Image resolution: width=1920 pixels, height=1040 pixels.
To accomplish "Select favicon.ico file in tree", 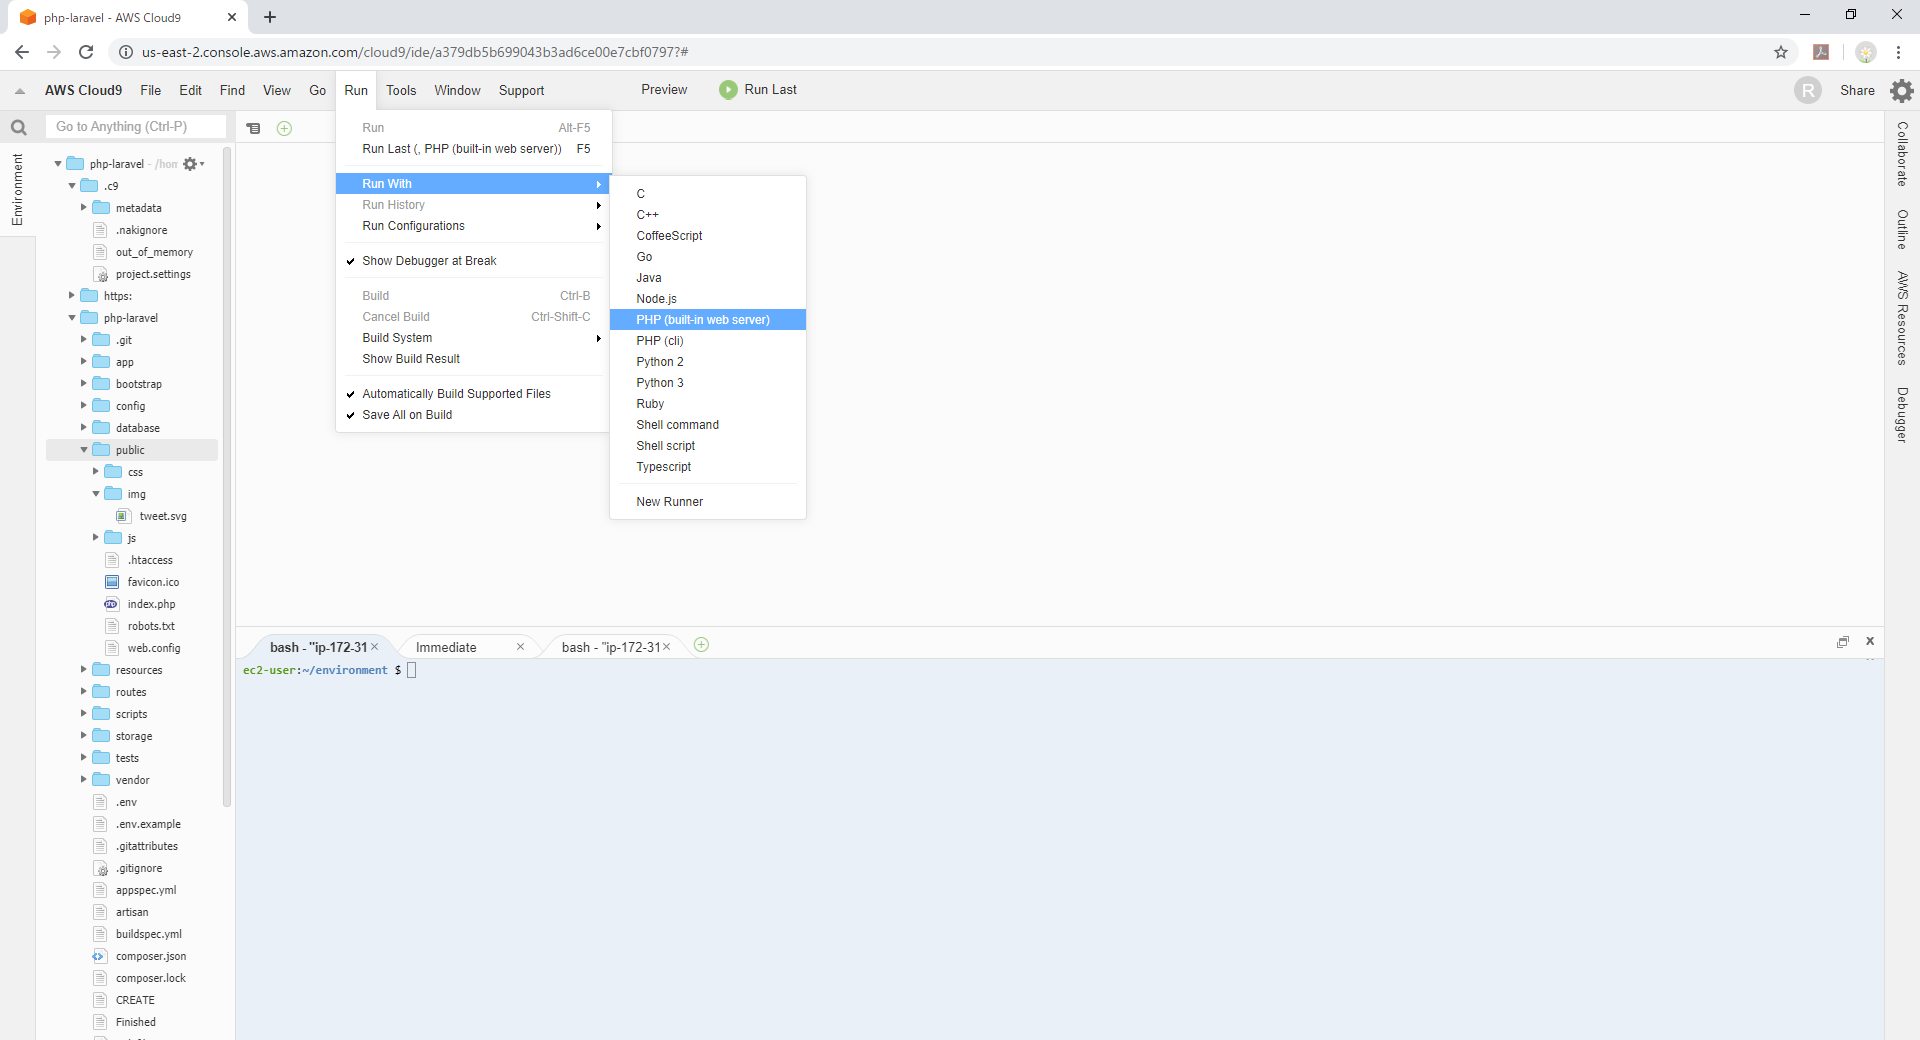I will [x=153, y=582].
